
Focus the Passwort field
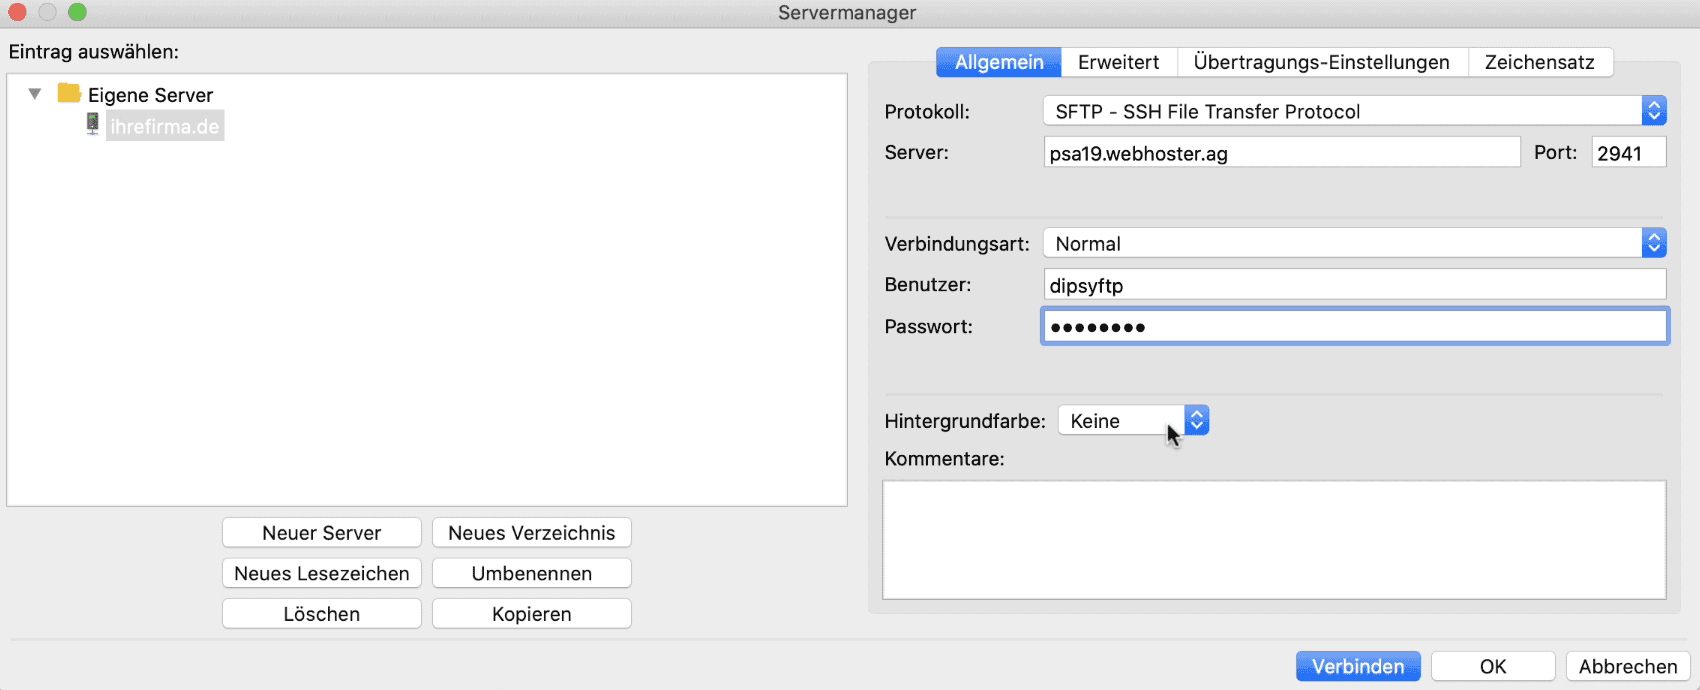[1355, 326]
